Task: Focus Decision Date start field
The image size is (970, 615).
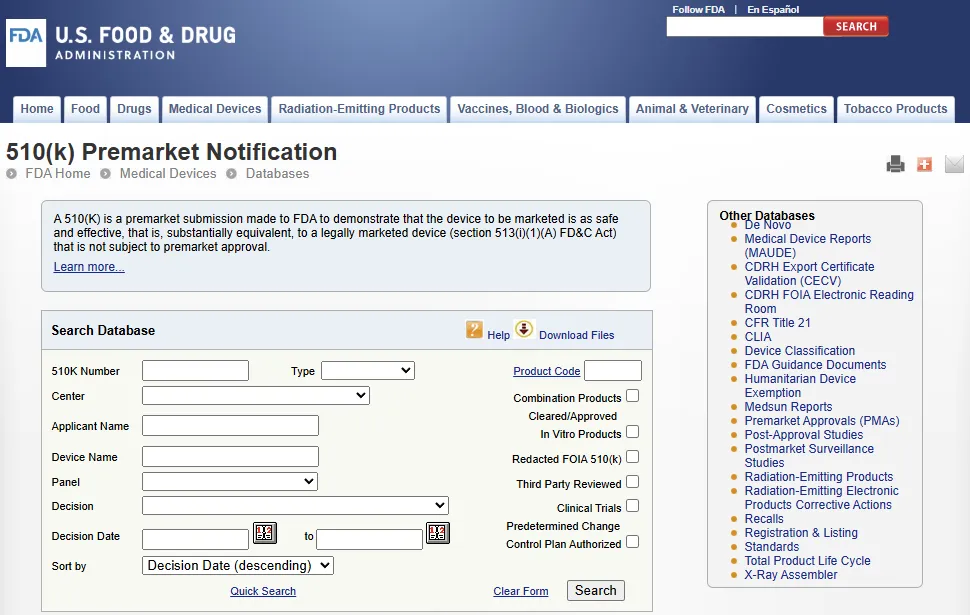Action: pyautogui.click(x=195, y=539)
